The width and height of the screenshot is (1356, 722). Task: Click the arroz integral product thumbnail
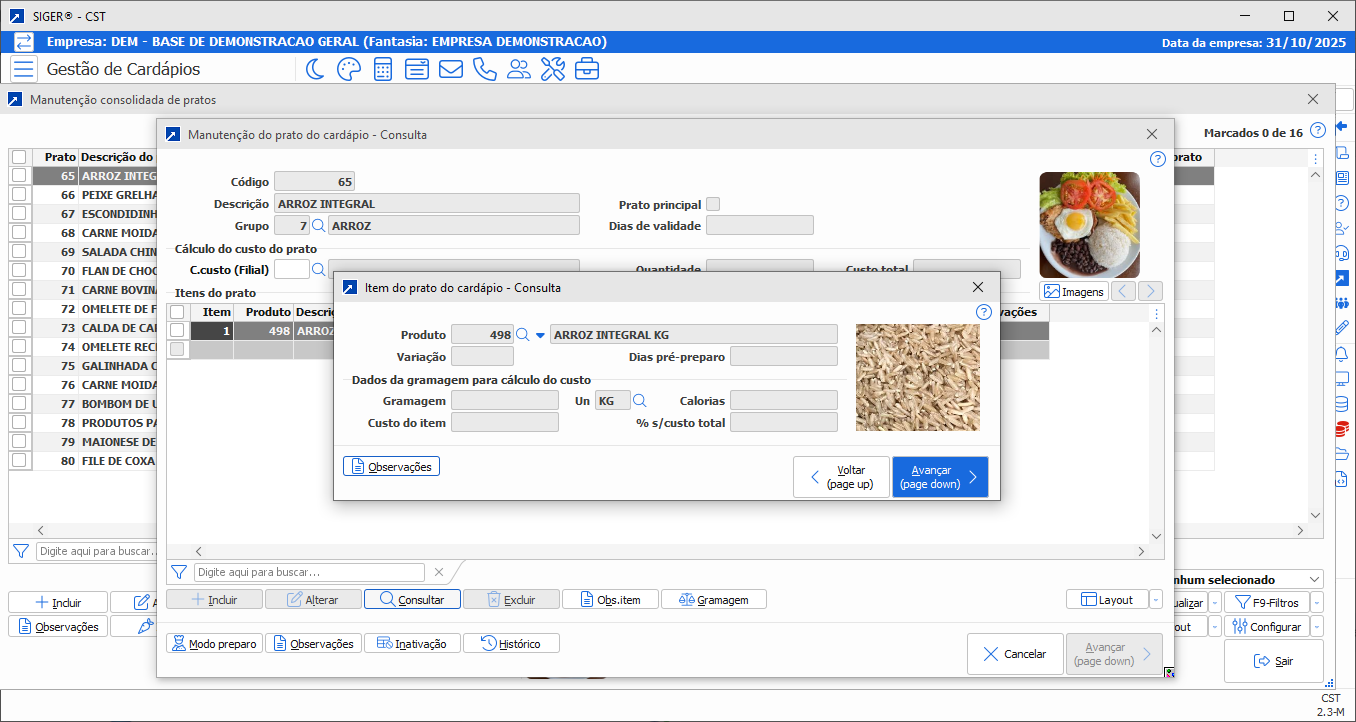click(917, 377)
